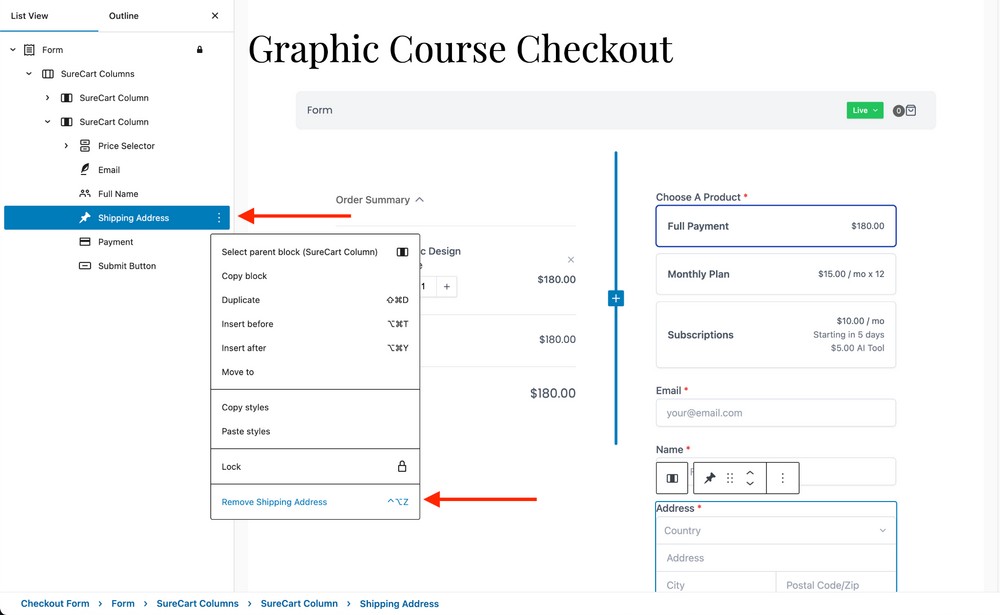Viewport: 1000px width, 615px height.
Task: Open block options via the toolbar three-dot icon
Action: pyautogui.click(x=783, y=478)
